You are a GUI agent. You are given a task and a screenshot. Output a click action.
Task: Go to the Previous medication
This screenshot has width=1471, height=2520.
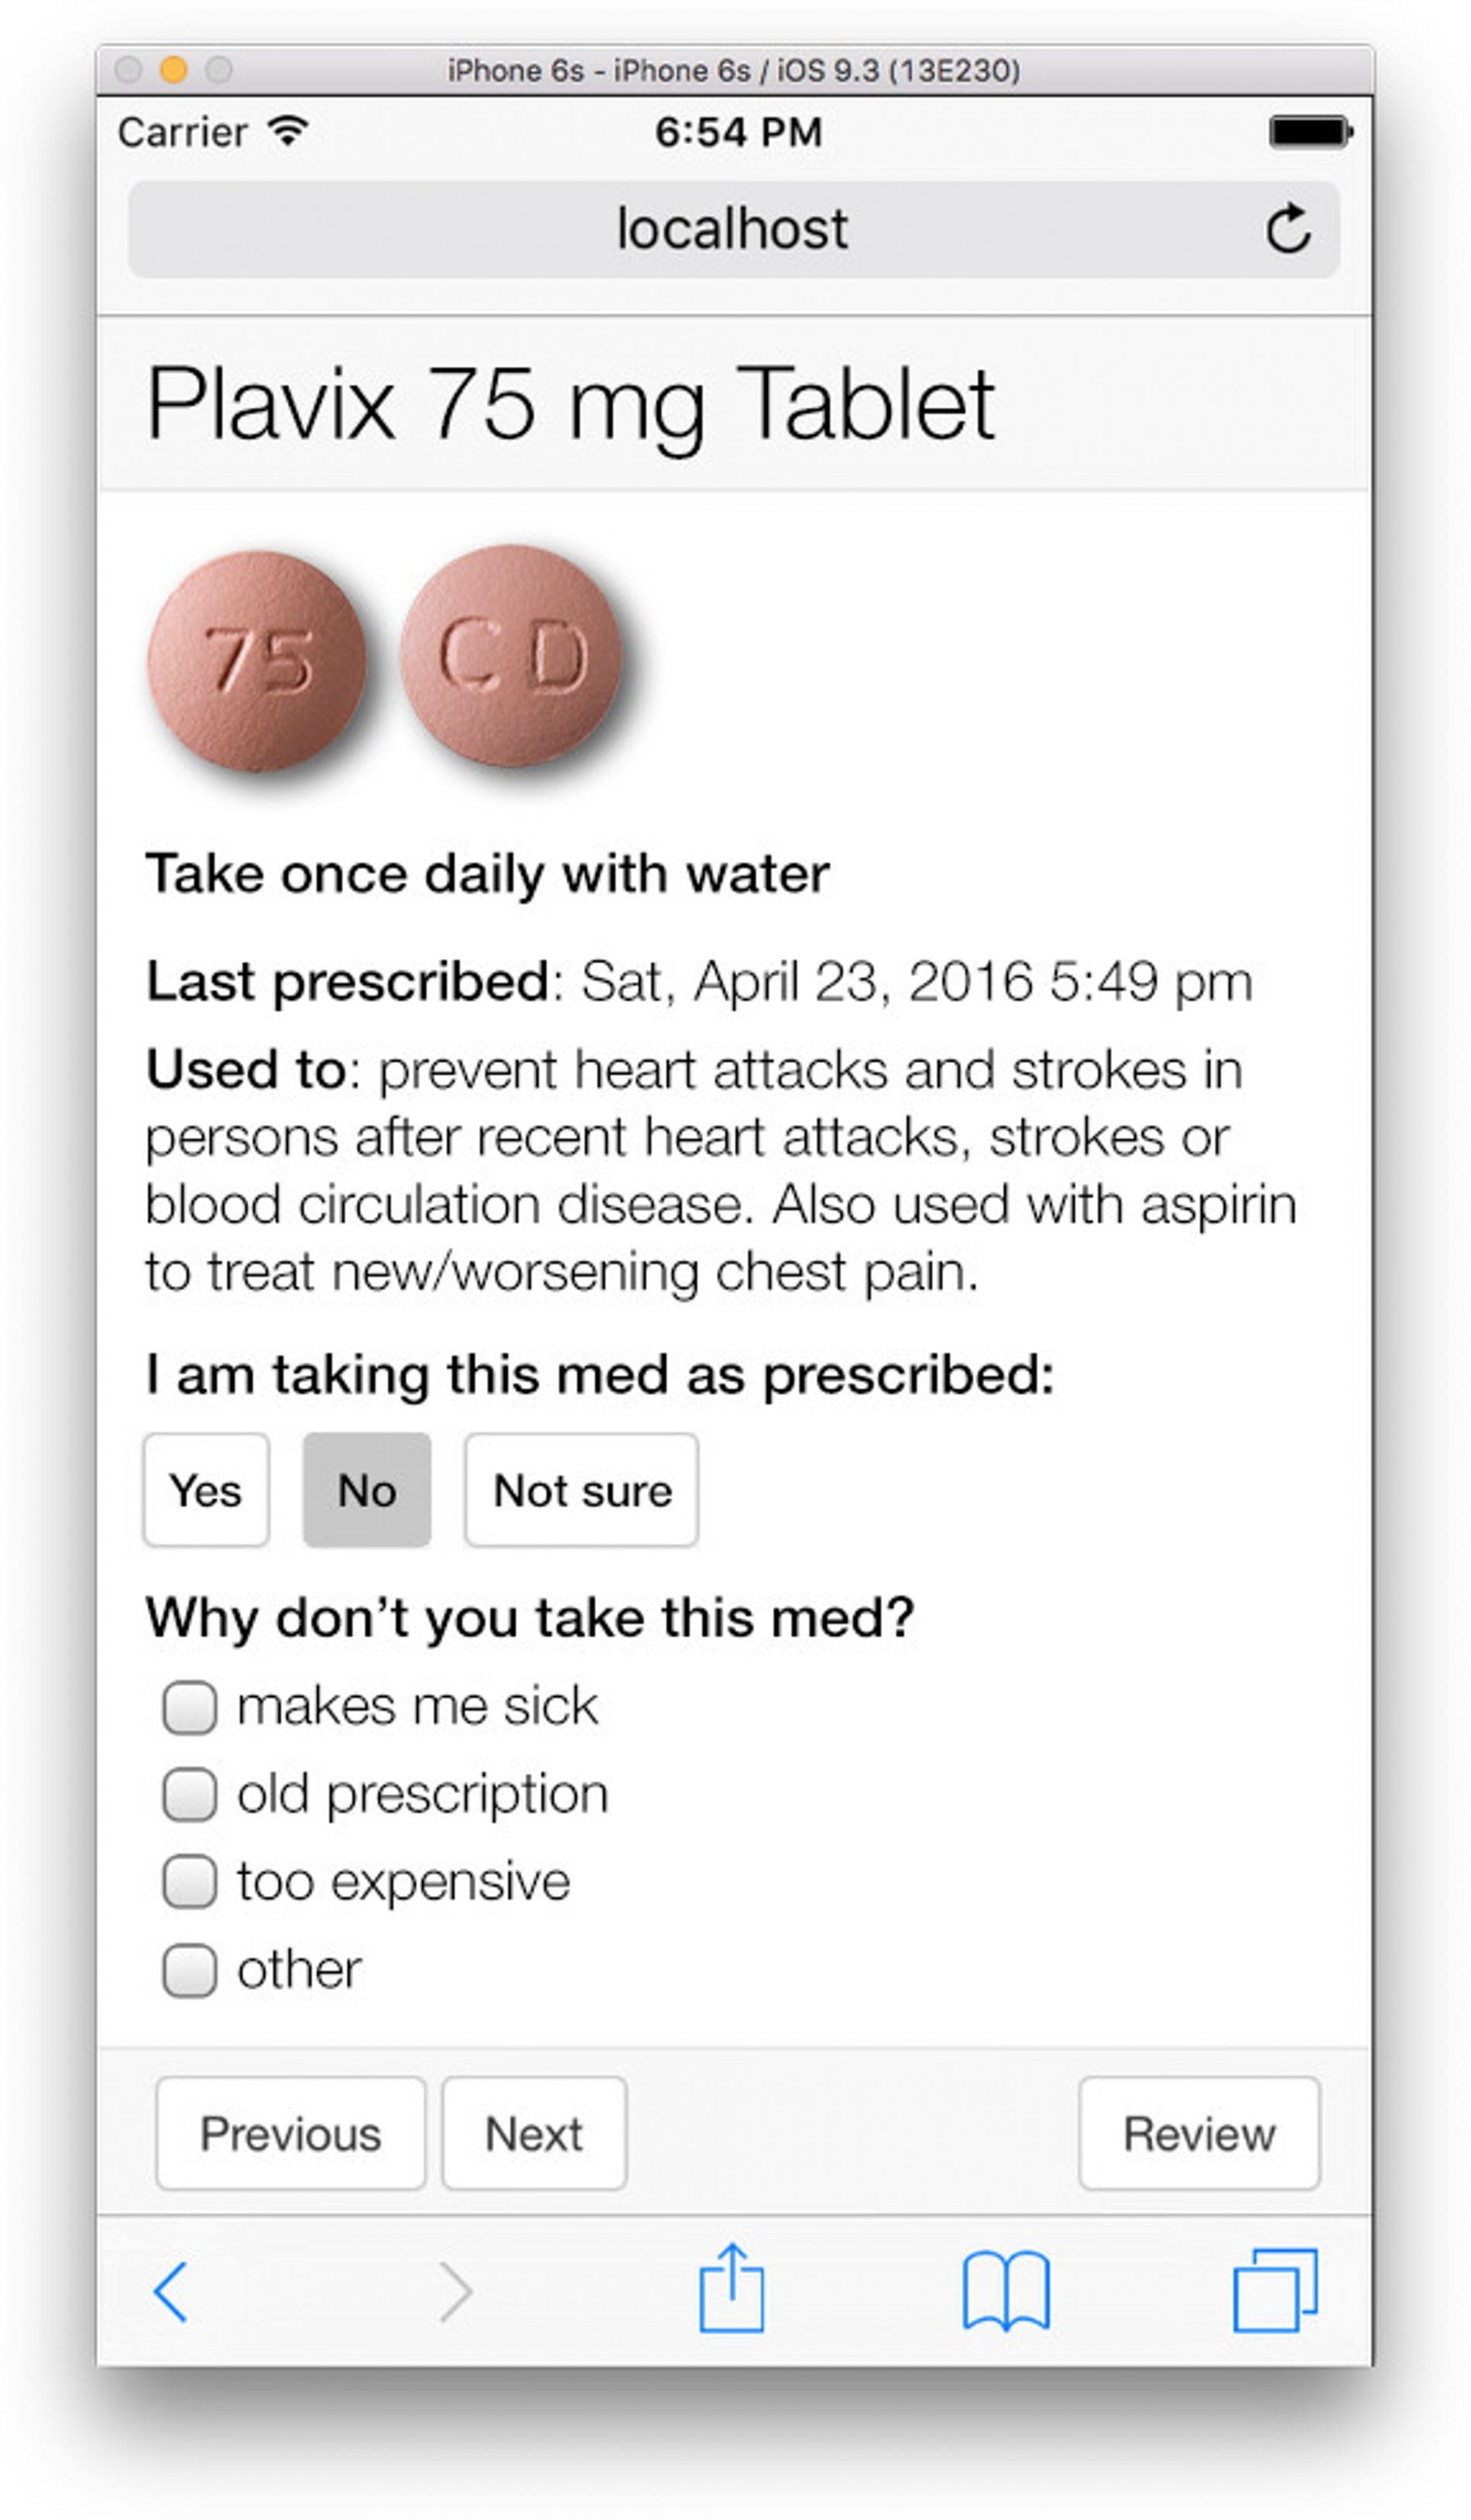click(x=290, y=2134)
